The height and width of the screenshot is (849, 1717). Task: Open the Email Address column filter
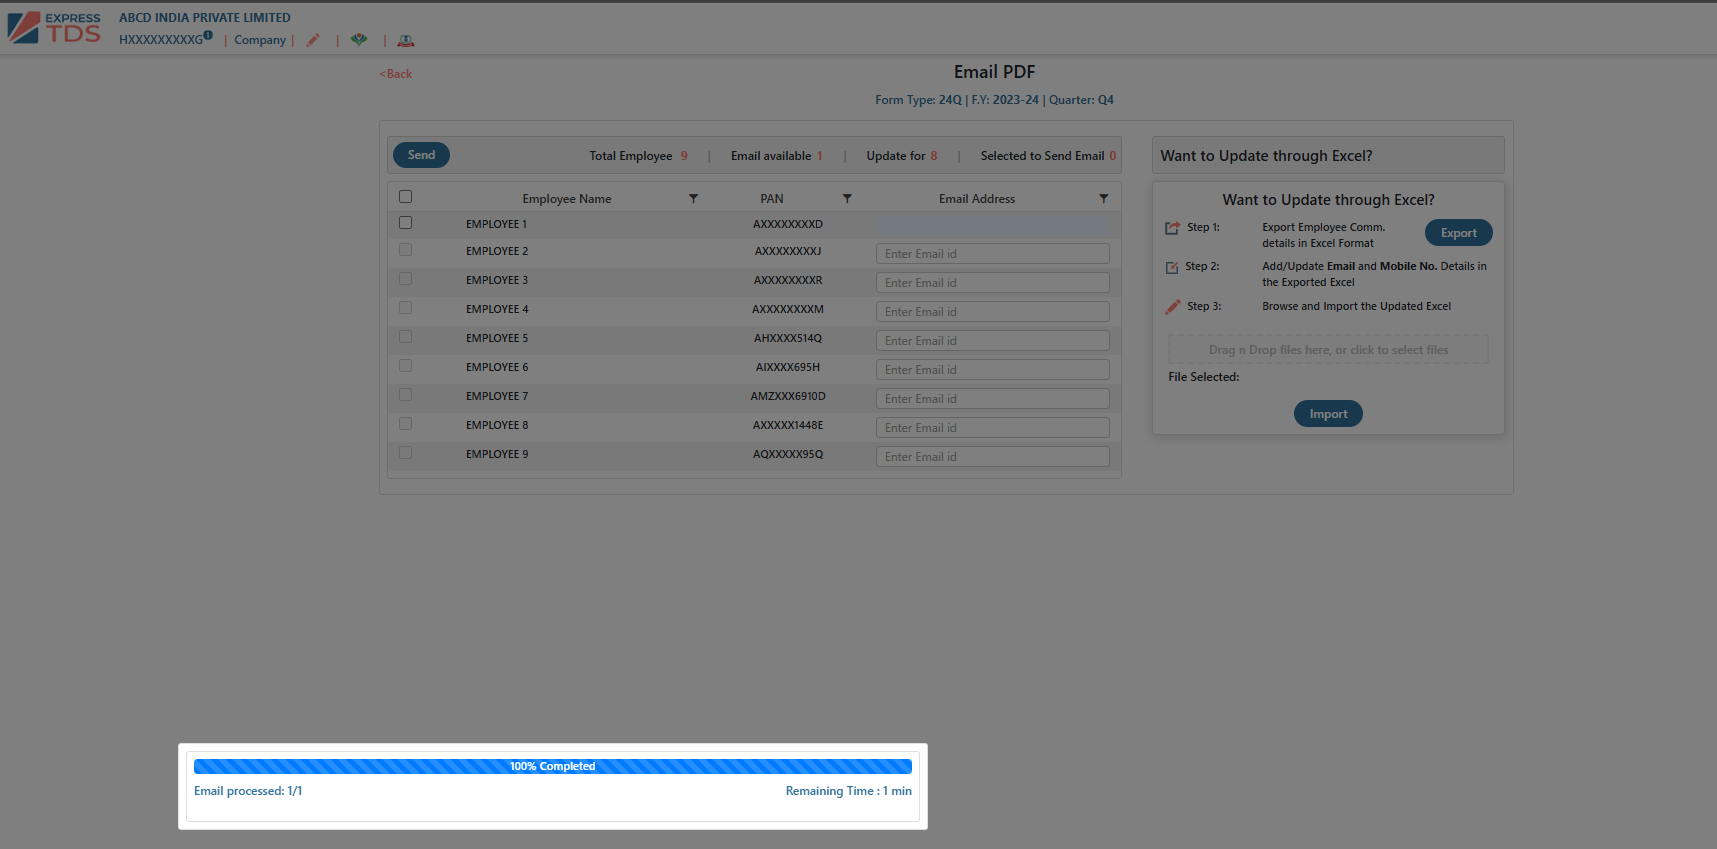(x=1104, y=199)
